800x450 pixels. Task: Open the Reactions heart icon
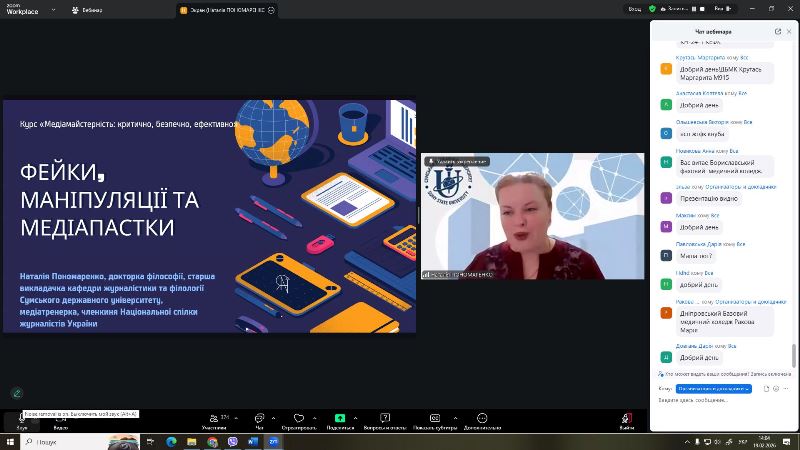[298, 418]
